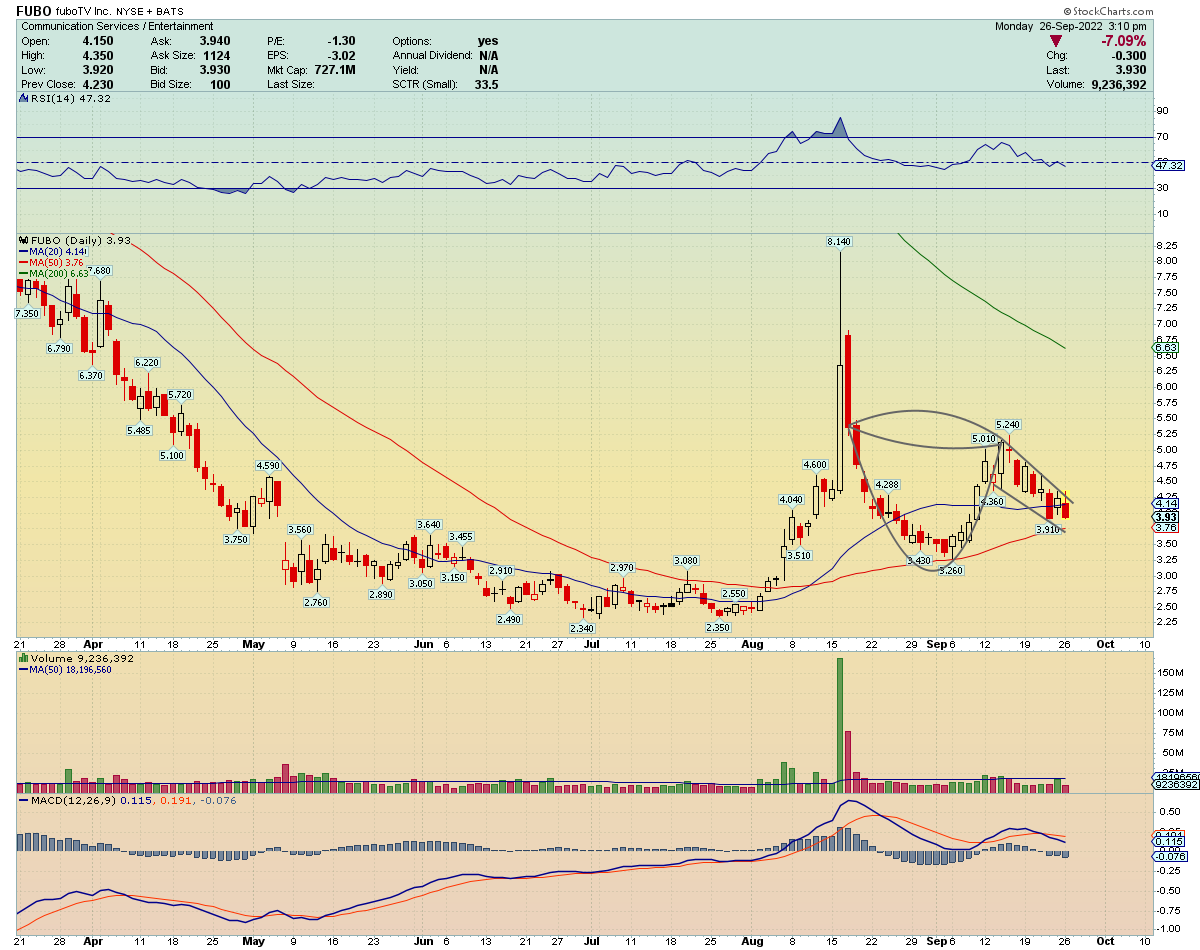Click the long 8.140 spike candlestick

(x=840, y=372)
